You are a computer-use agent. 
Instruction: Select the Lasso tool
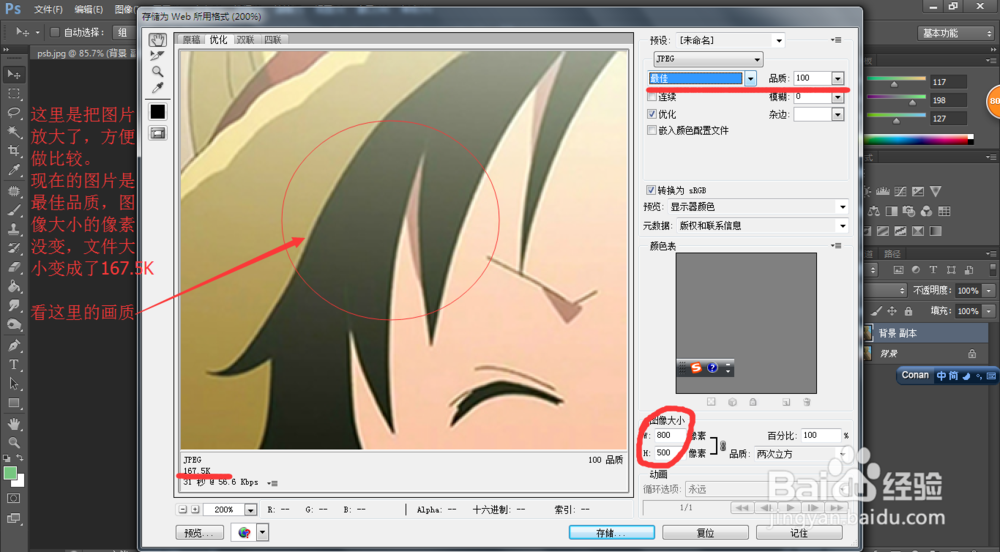(x=13, y=113)
